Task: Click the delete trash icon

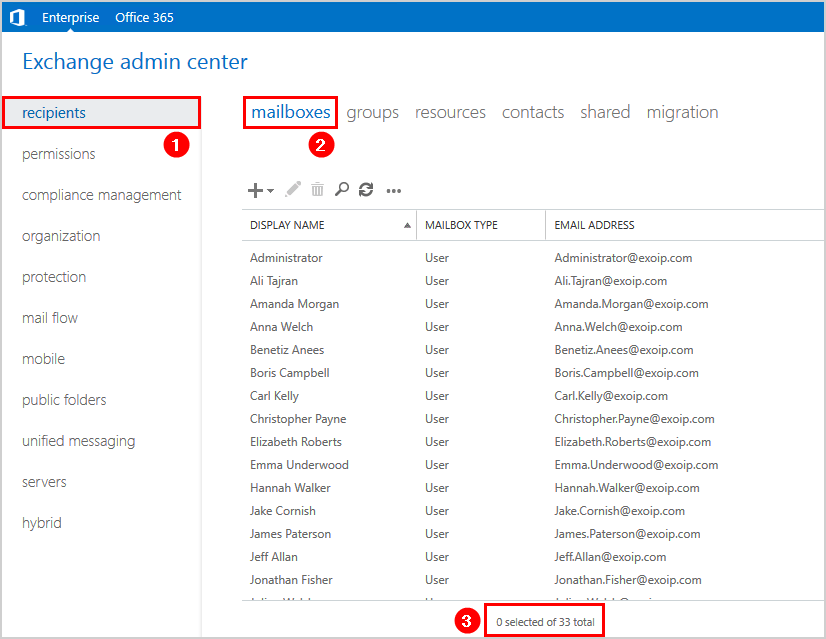Action: (316, 189)
